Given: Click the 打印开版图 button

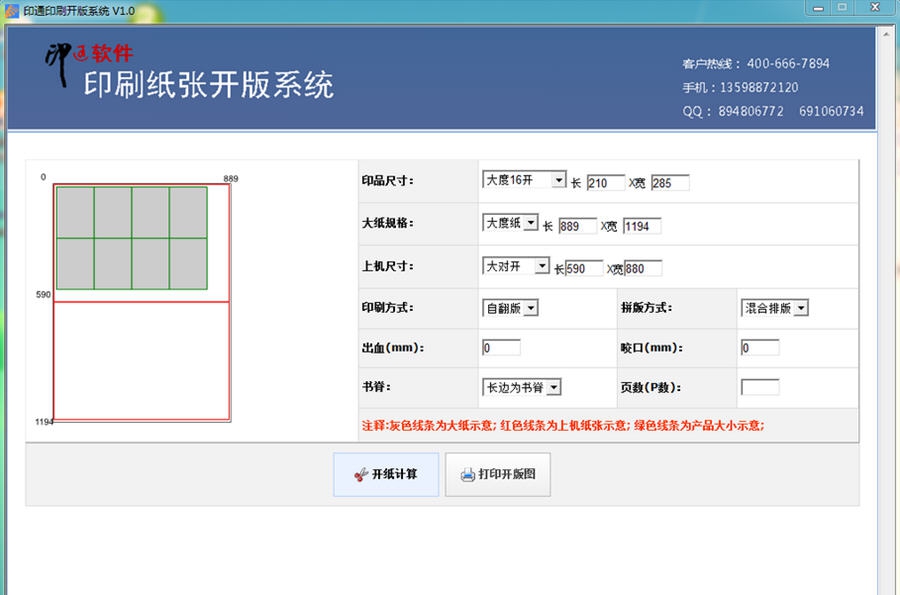Looking at the screenshot, I should (x=497, y=476).
